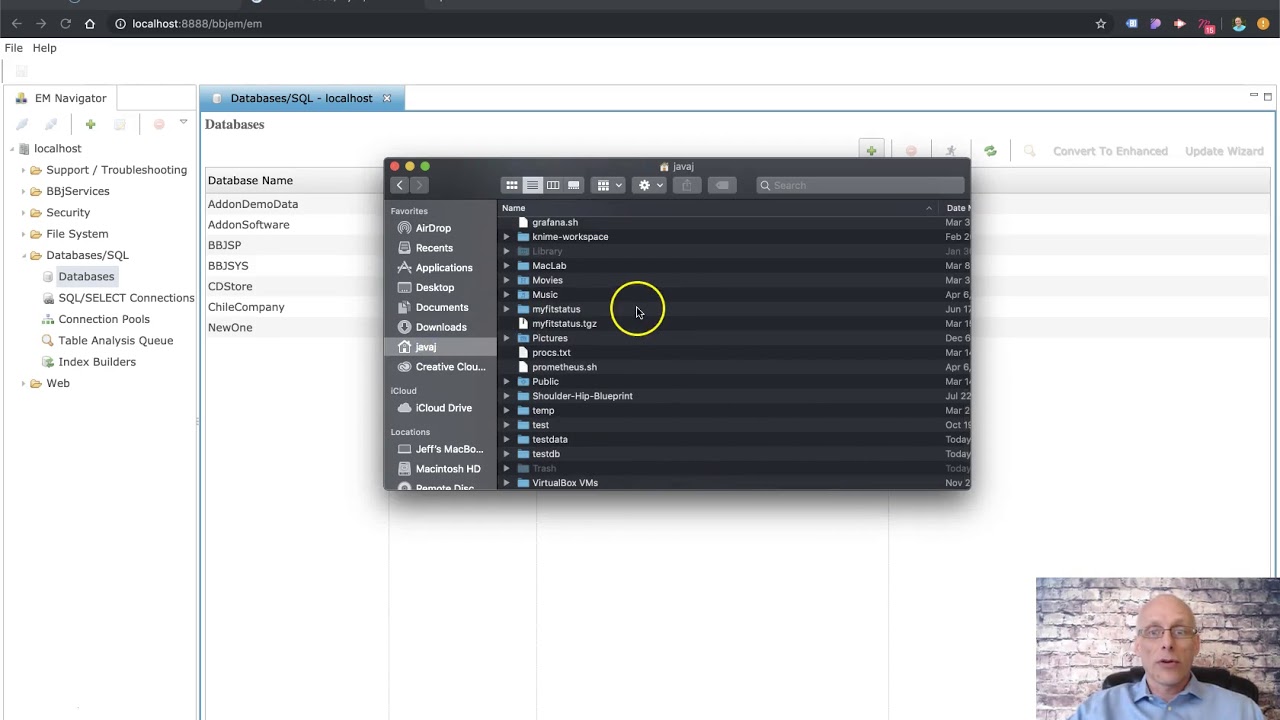This screenshot has width=1280, height=720.
Task: Switch Finder to icon view
Action: pos(511,185)
